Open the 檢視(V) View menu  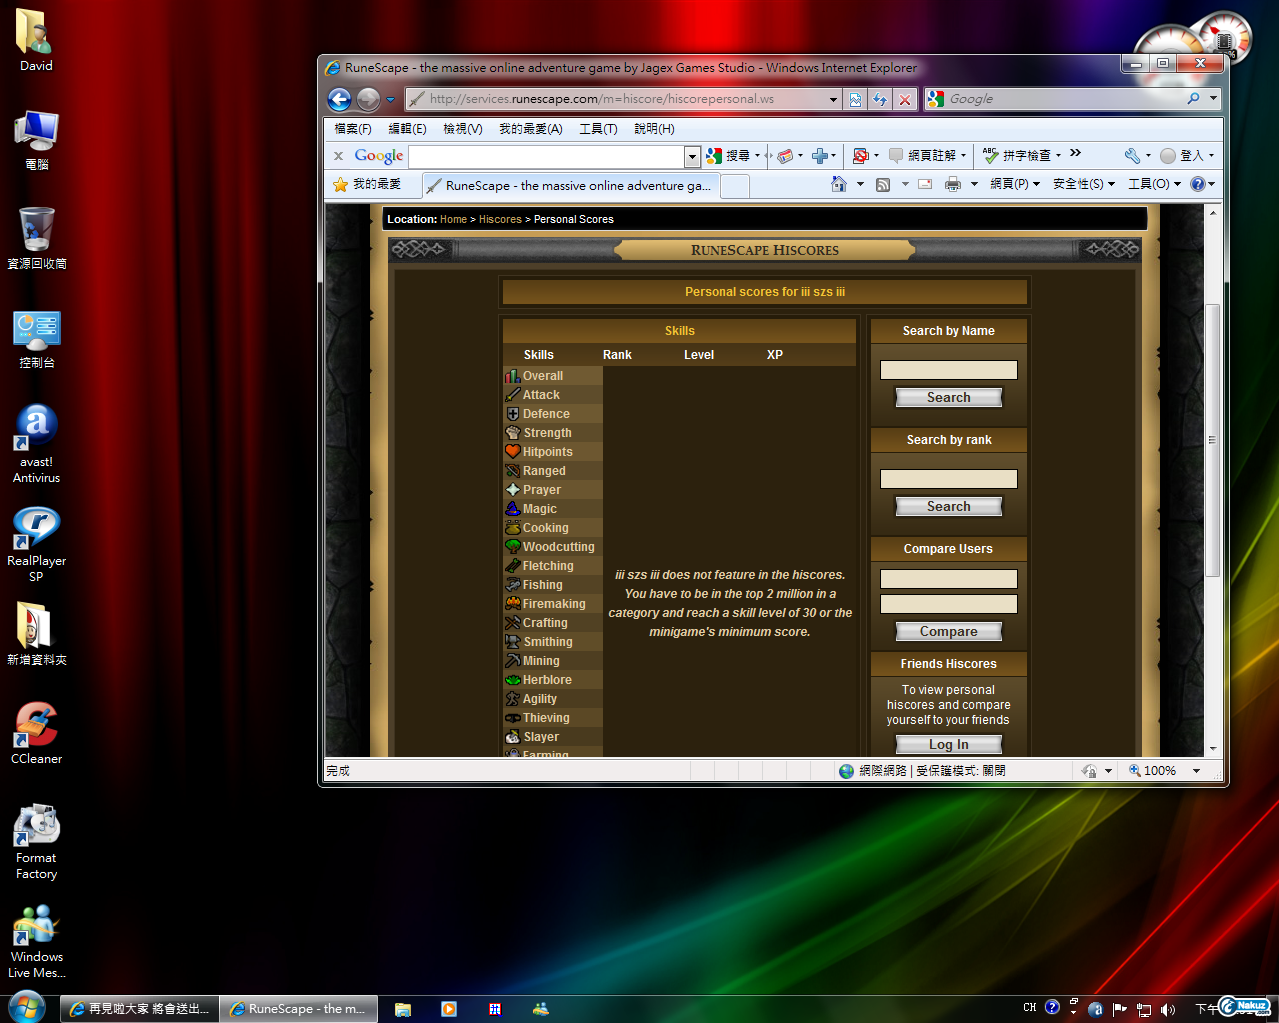[462, 129]
